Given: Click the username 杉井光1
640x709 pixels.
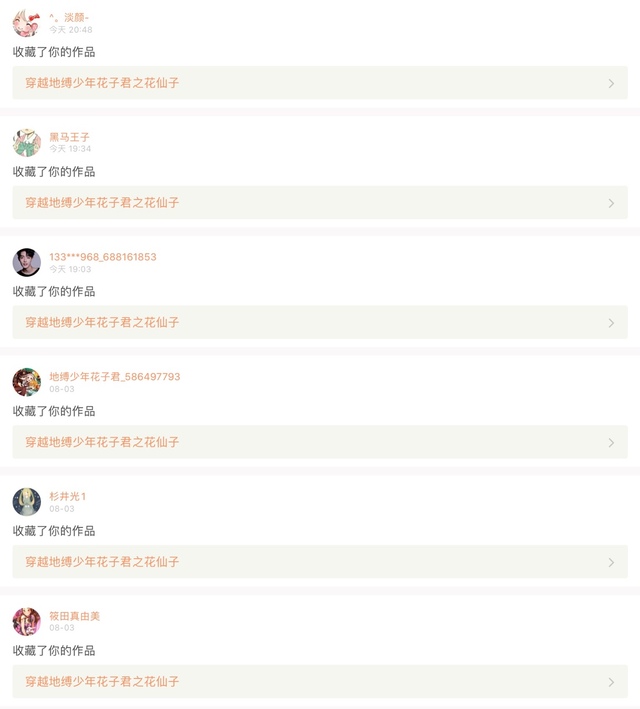Looking at the screenshot, I should click(x=68, y=497).
